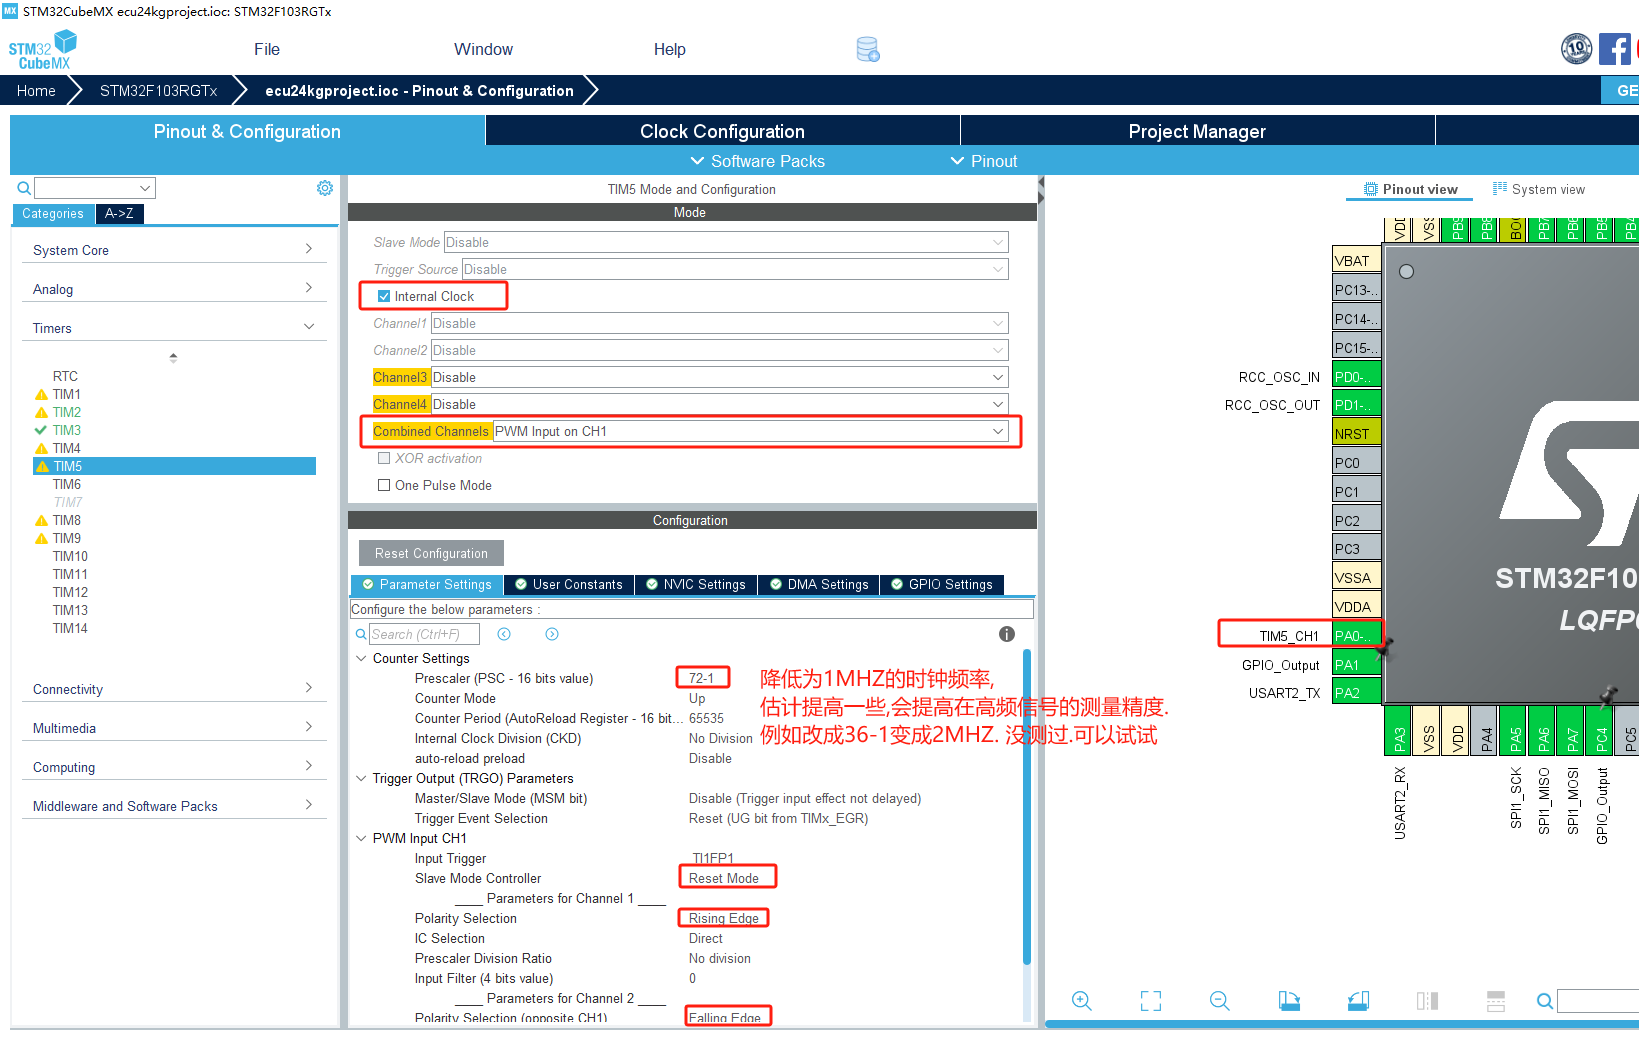The height and width of the screenshot is (1040, 1639).
Task: Toggle the XOR activation checkbox
Action: tap(384, 458)
